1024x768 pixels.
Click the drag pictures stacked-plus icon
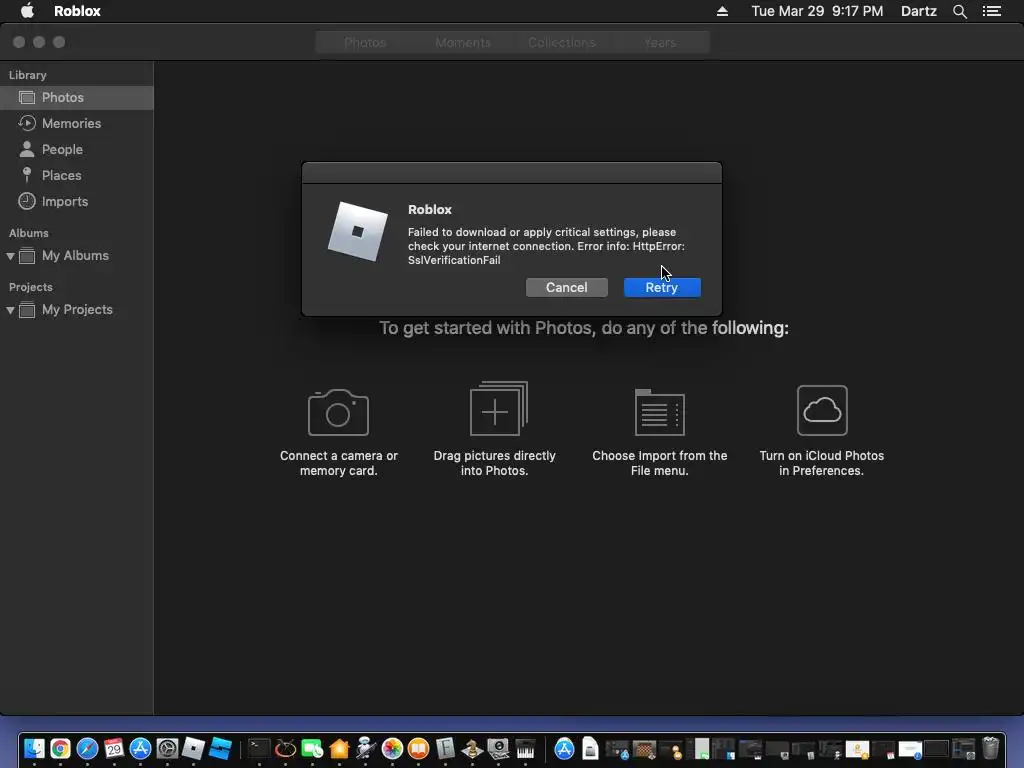tap(498, 409)
